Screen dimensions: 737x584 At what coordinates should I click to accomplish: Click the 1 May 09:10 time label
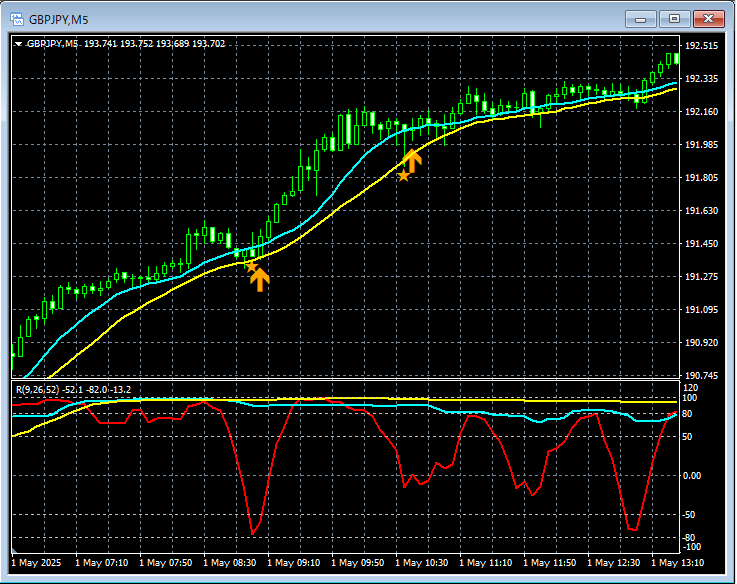tap(294, 563)
